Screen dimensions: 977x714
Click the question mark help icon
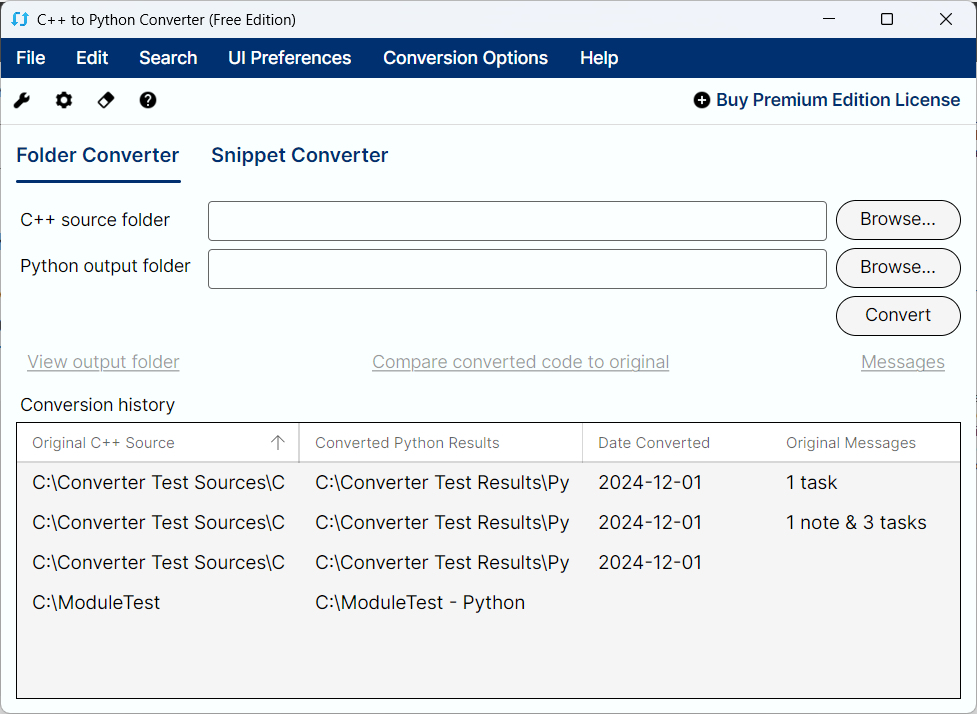[x=148, y=100]
